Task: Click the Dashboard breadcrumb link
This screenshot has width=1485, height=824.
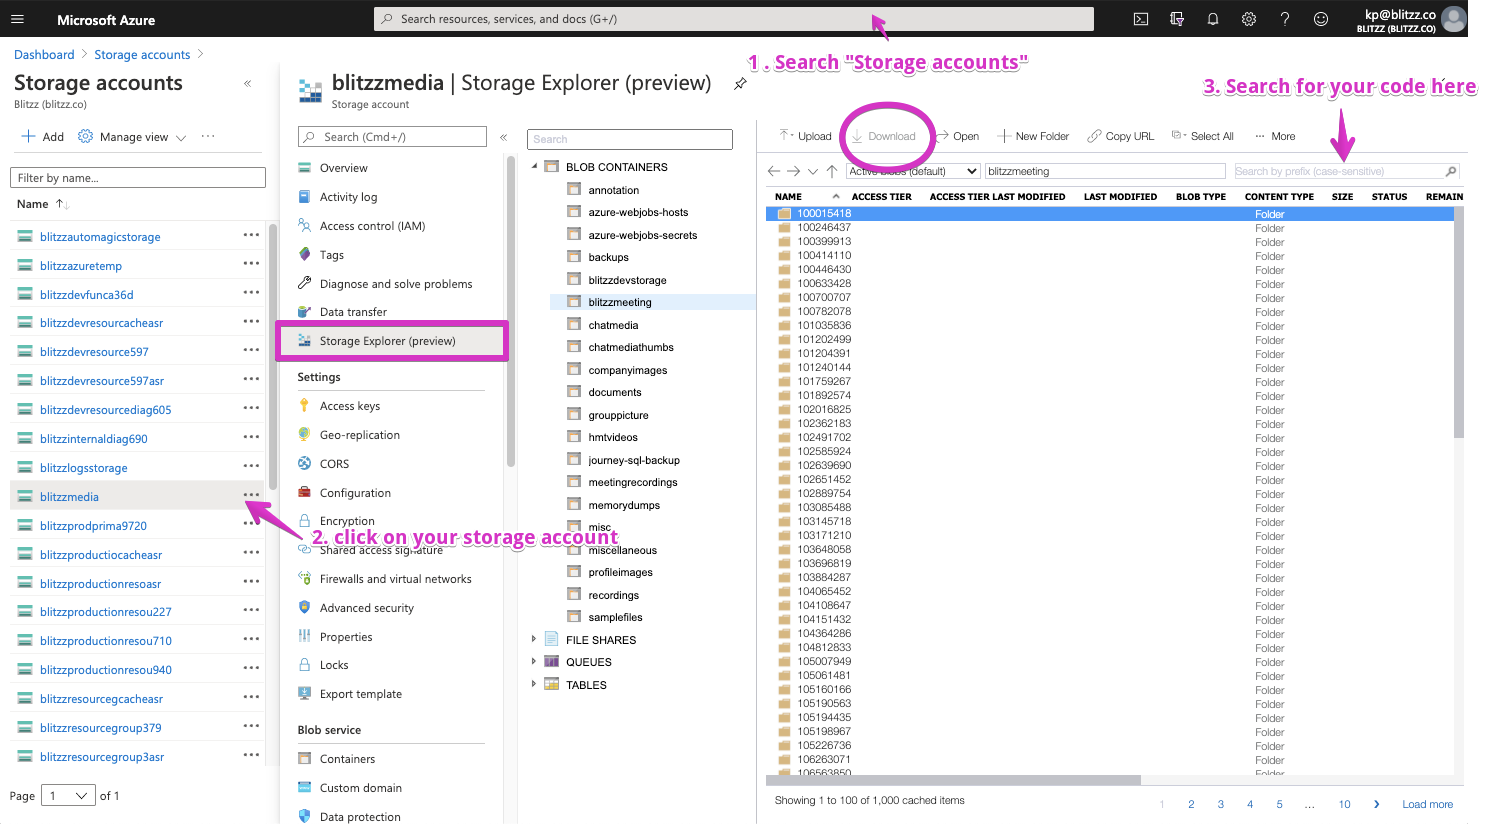Action: click(44, 55)
